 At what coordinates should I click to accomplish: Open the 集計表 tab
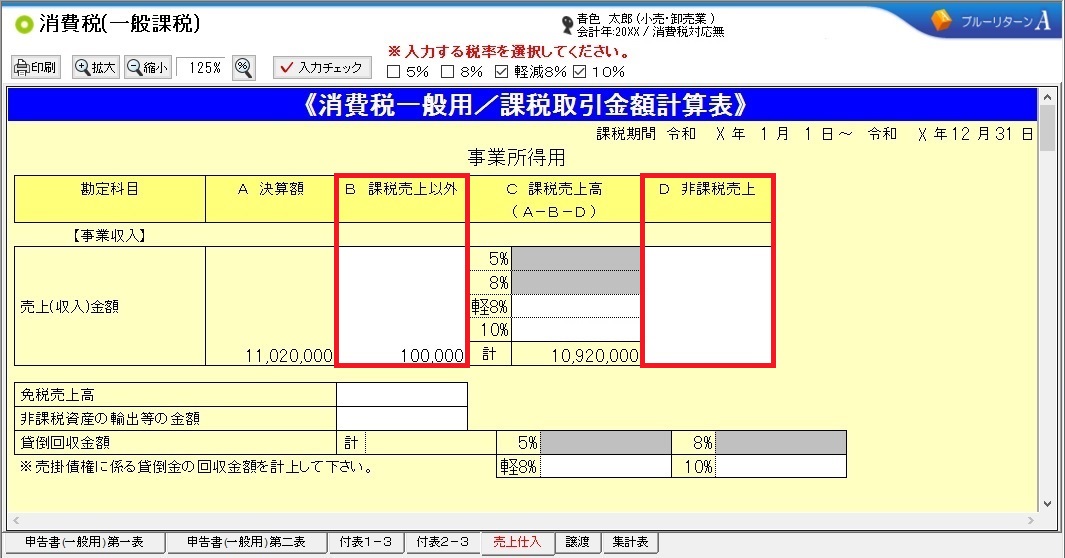coord(630,542)
